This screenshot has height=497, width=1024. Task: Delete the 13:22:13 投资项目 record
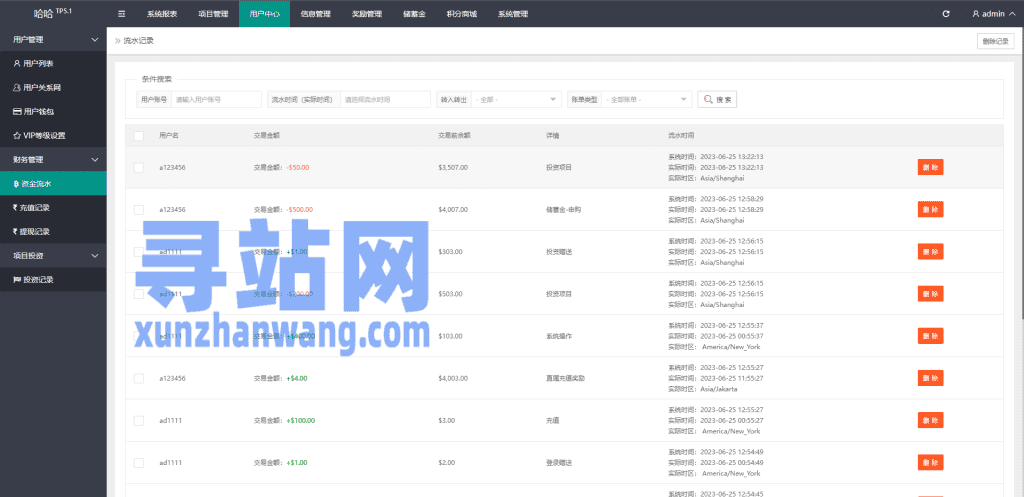(930, 167)
